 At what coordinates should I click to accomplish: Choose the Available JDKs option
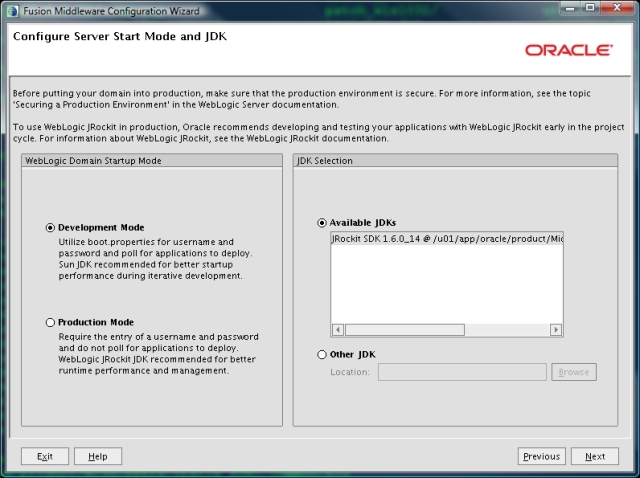[322, 223]
